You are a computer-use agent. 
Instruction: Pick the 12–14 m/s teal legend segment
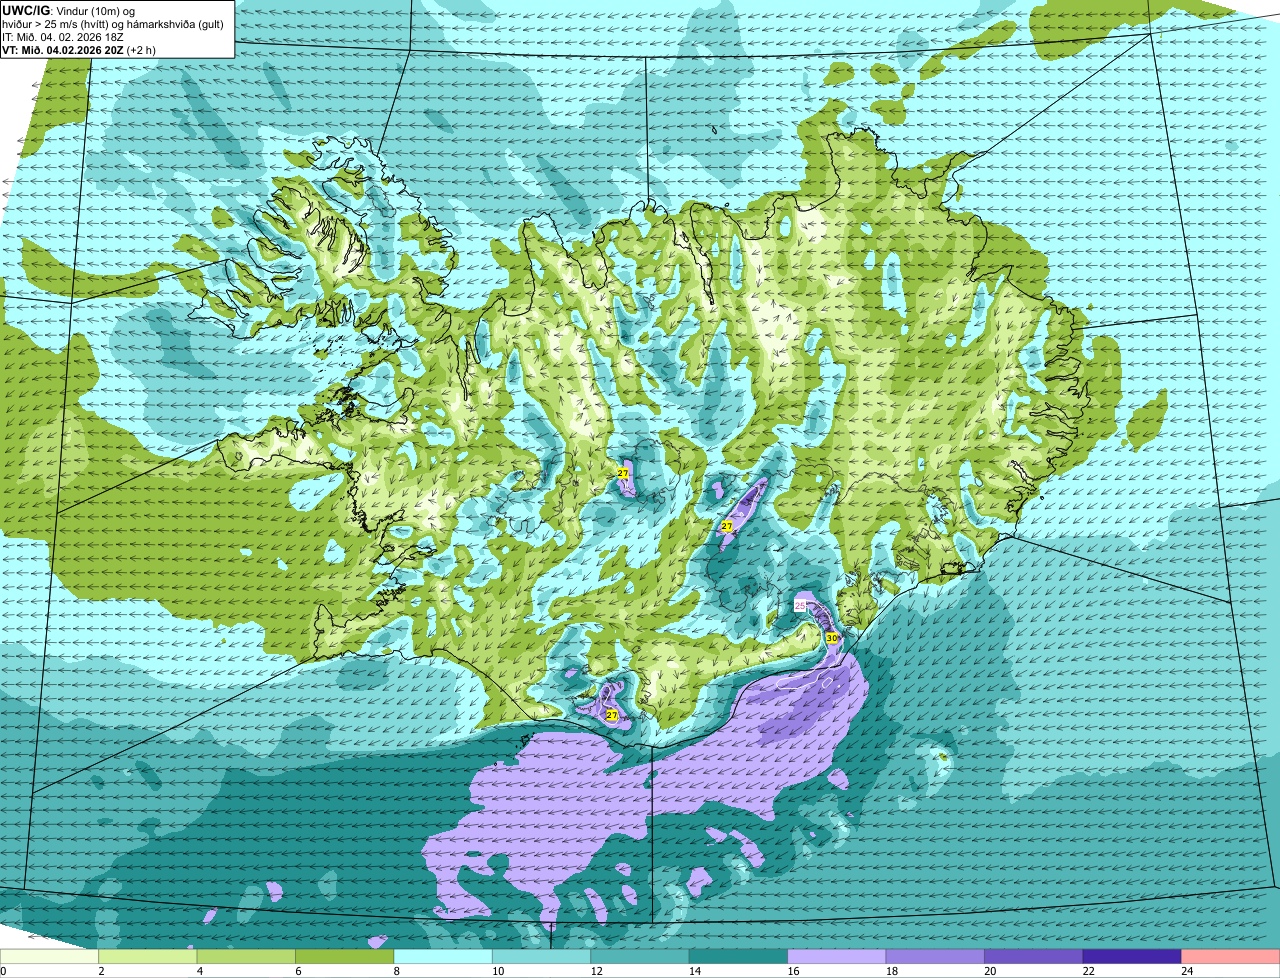point(640,957)
